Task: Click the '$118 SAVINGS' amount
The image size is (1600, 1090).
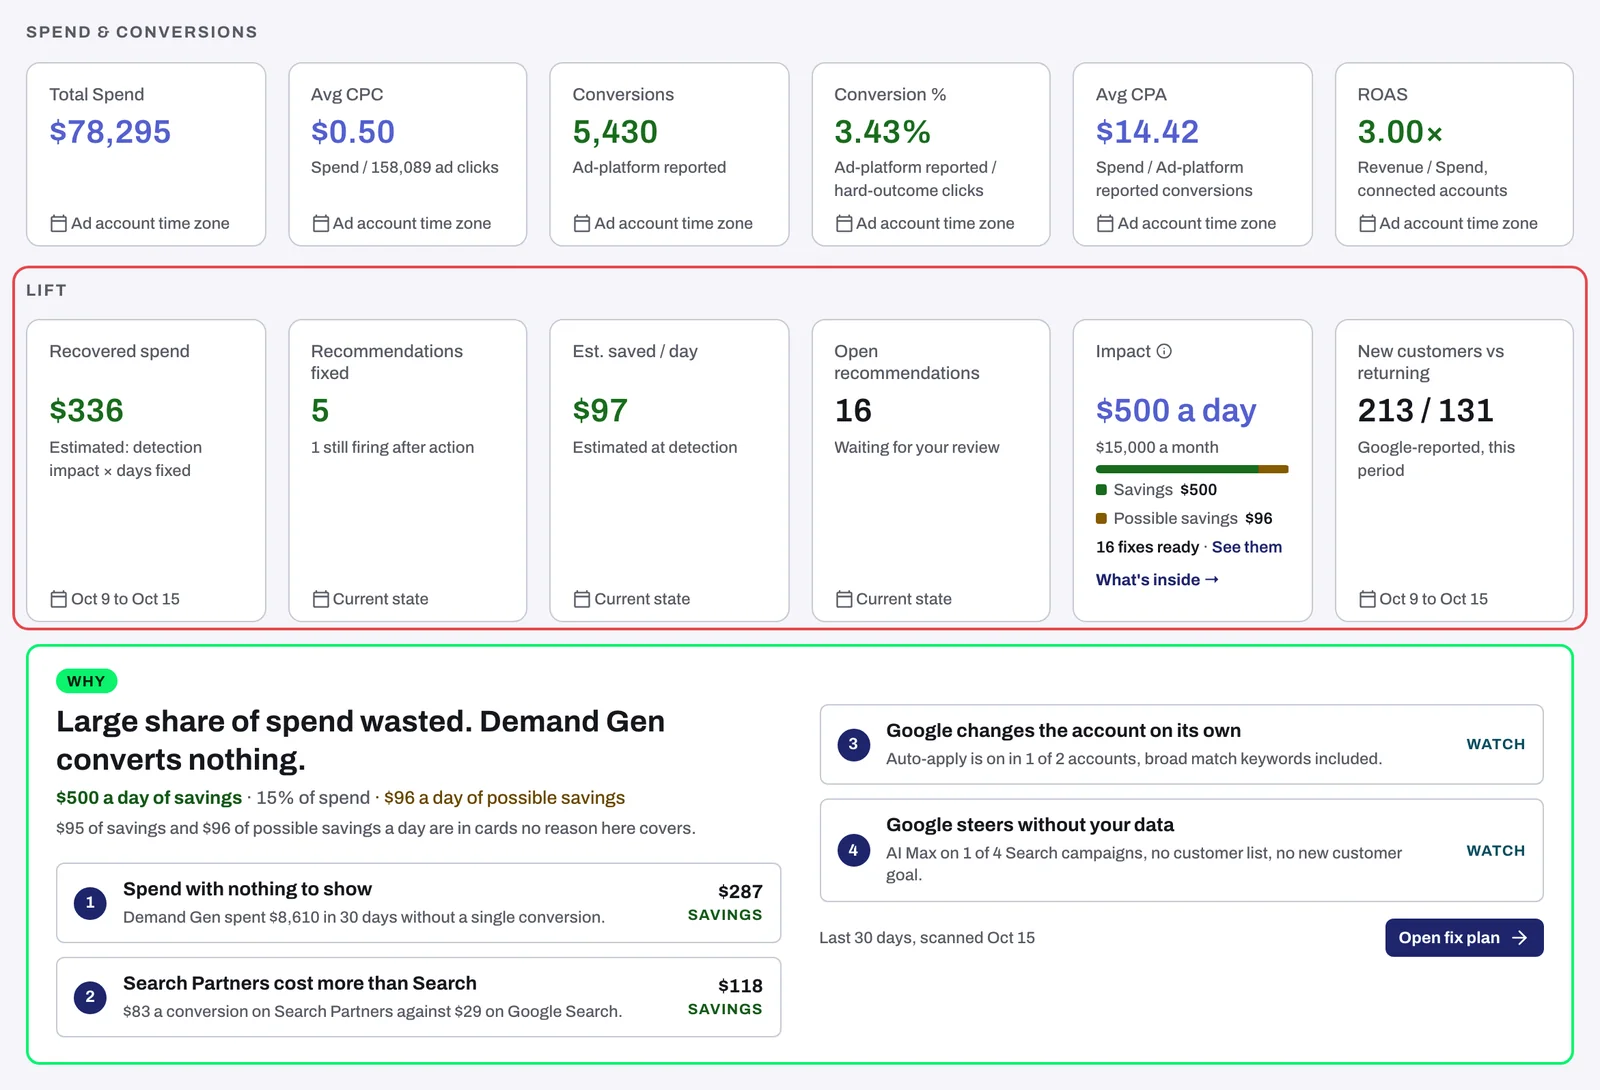Action: [x=725, y=997]
